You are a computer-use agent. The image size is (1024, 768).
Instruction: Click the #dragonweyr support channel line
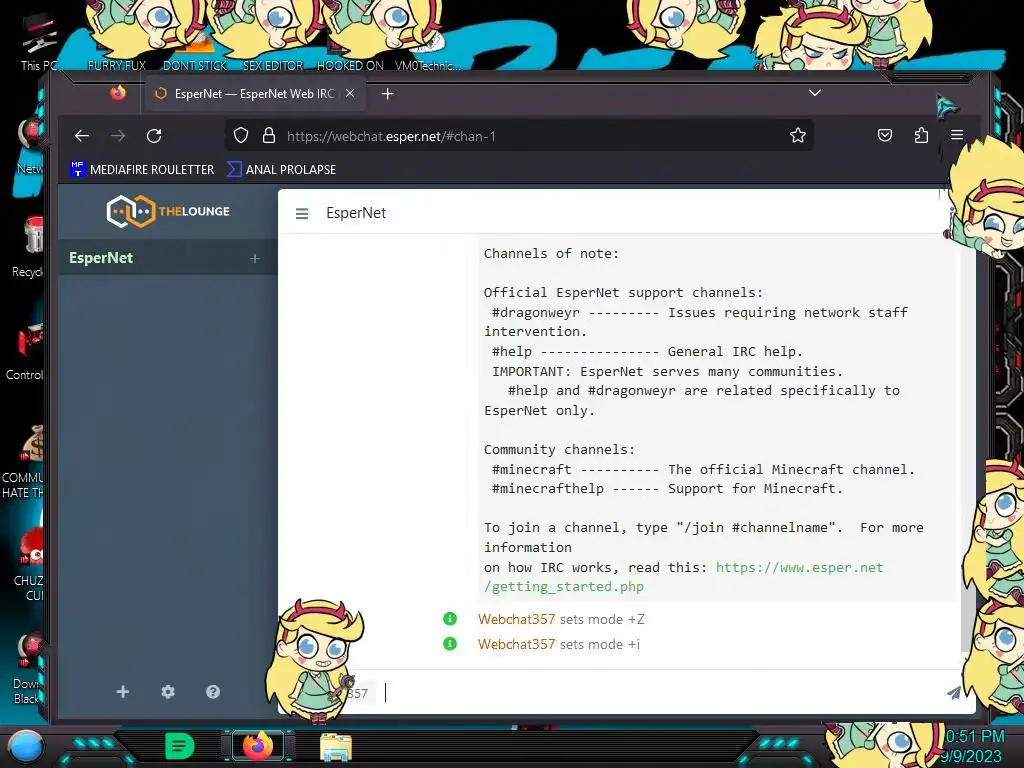(696, 322)
